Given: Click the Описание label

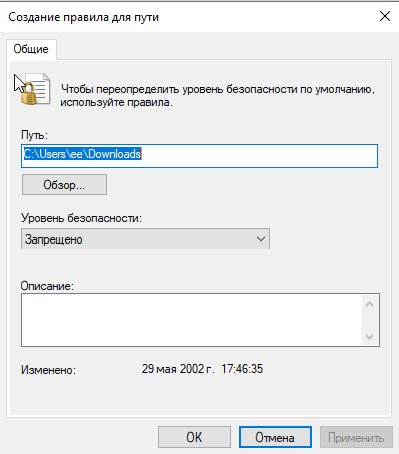Looking at the screenshot, I should (x=47, y=286).
